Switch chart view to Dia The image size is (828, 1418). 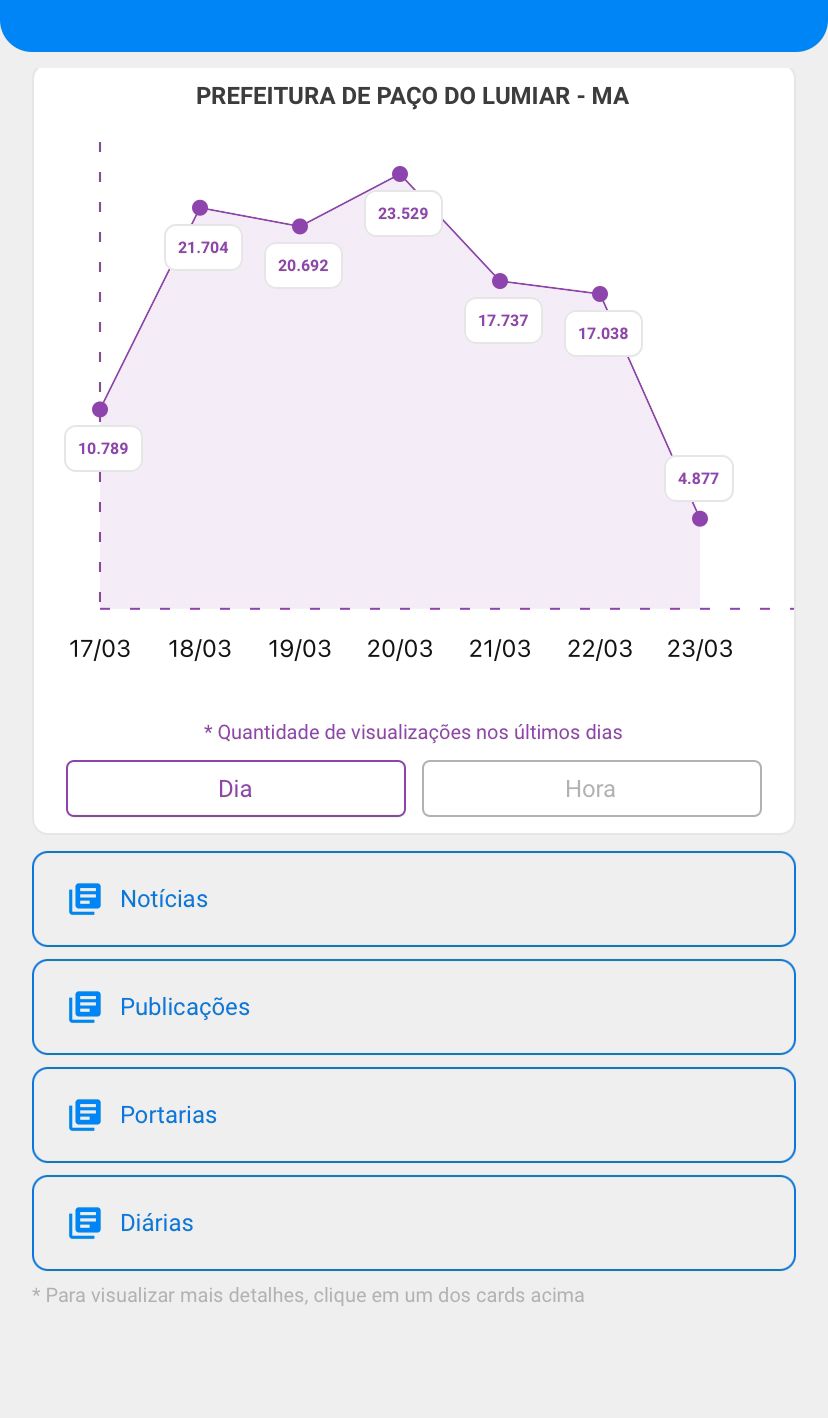[x=236, y=789]
